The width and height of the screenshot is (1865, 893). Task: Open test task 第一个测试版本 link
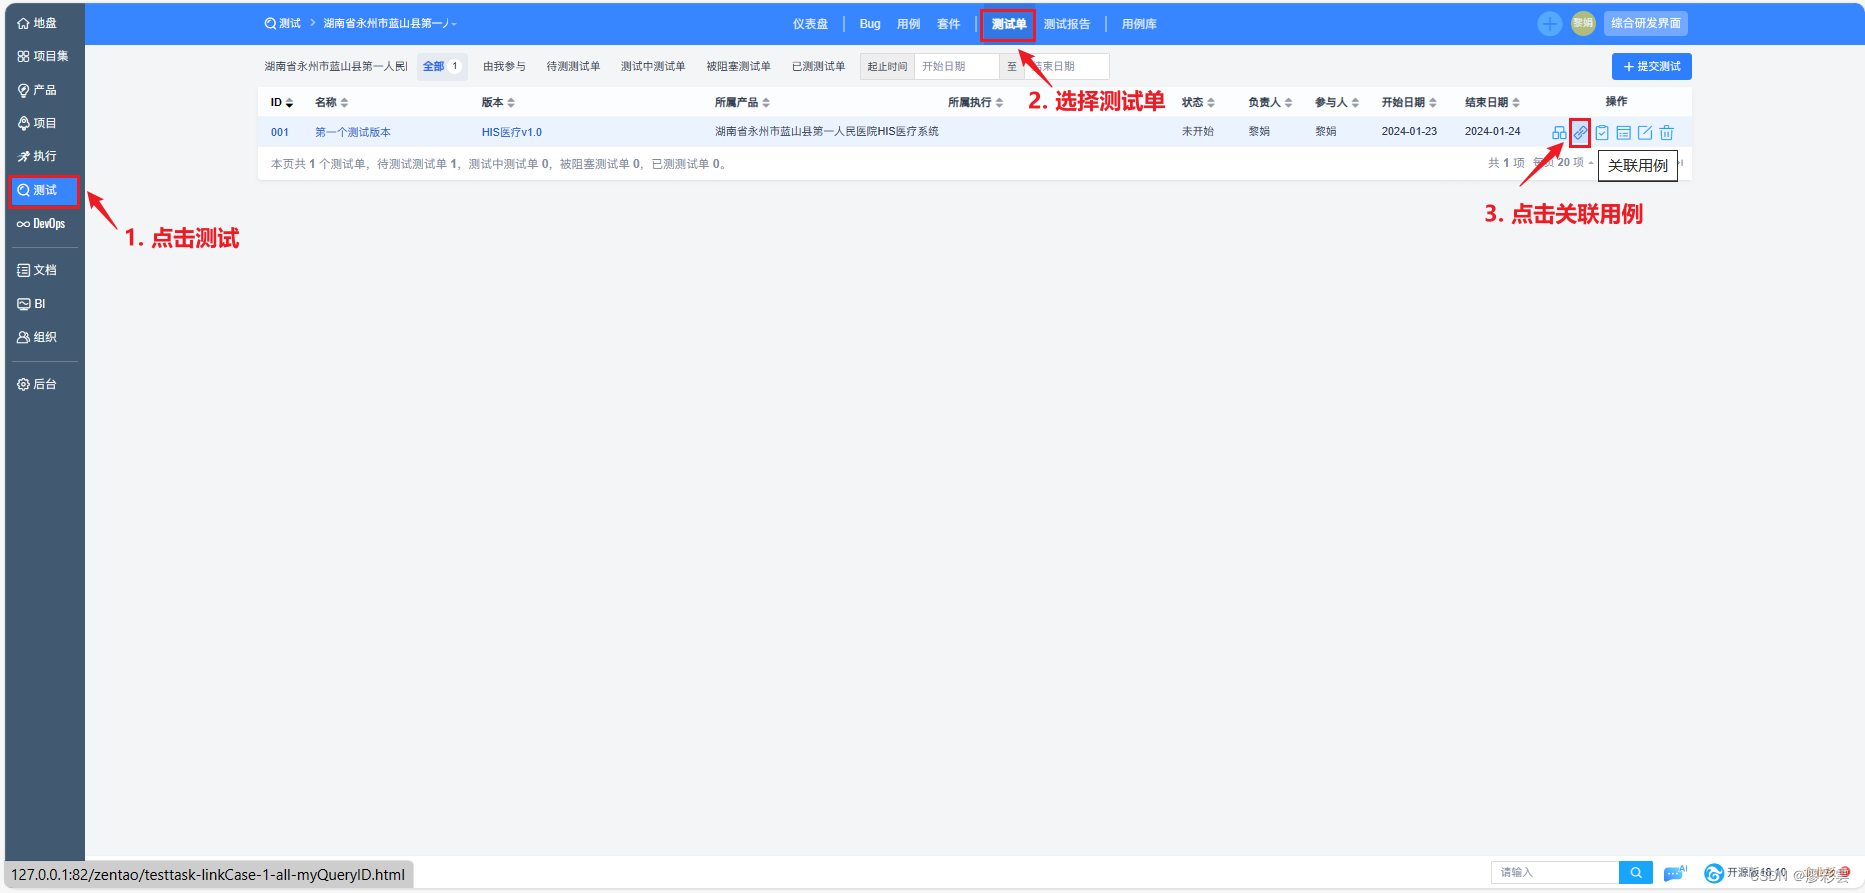click(353, 132)
